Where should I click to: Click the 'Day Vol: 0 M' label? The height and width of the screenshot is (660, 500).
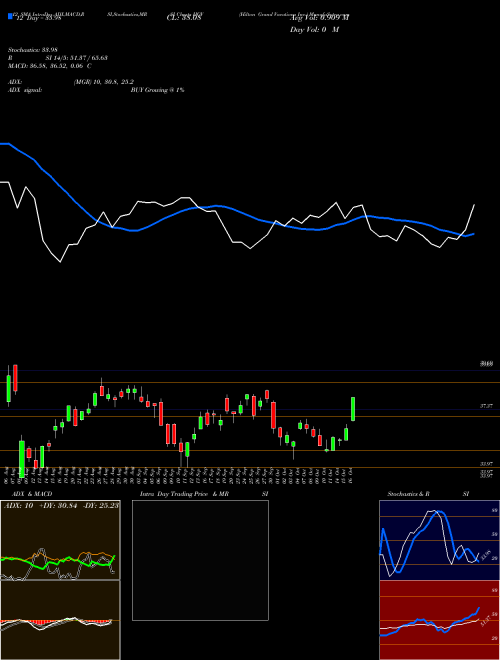pyautogui.click(x=314, y=30)
